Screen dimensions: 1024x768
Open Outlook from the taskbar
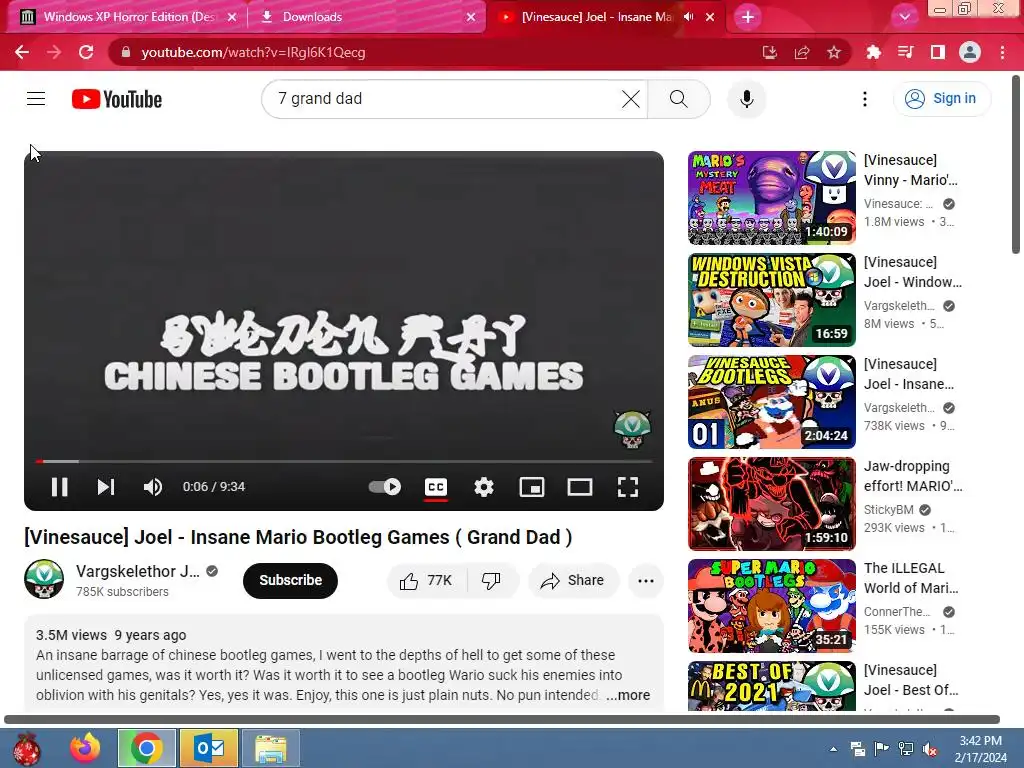point(209,748)
